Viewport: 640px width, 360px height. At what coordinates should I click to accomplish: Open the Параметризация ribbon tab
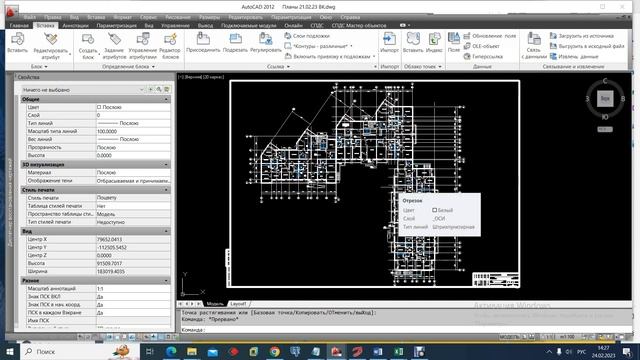pyautogui.click(x=116, y=25)
